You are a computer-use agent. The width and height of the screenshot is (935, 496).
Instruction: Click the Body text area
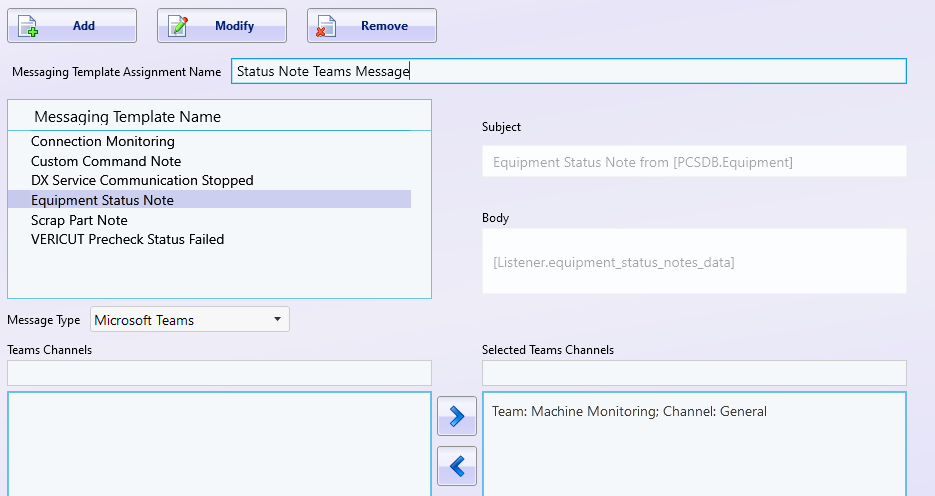tap(694, 261)
